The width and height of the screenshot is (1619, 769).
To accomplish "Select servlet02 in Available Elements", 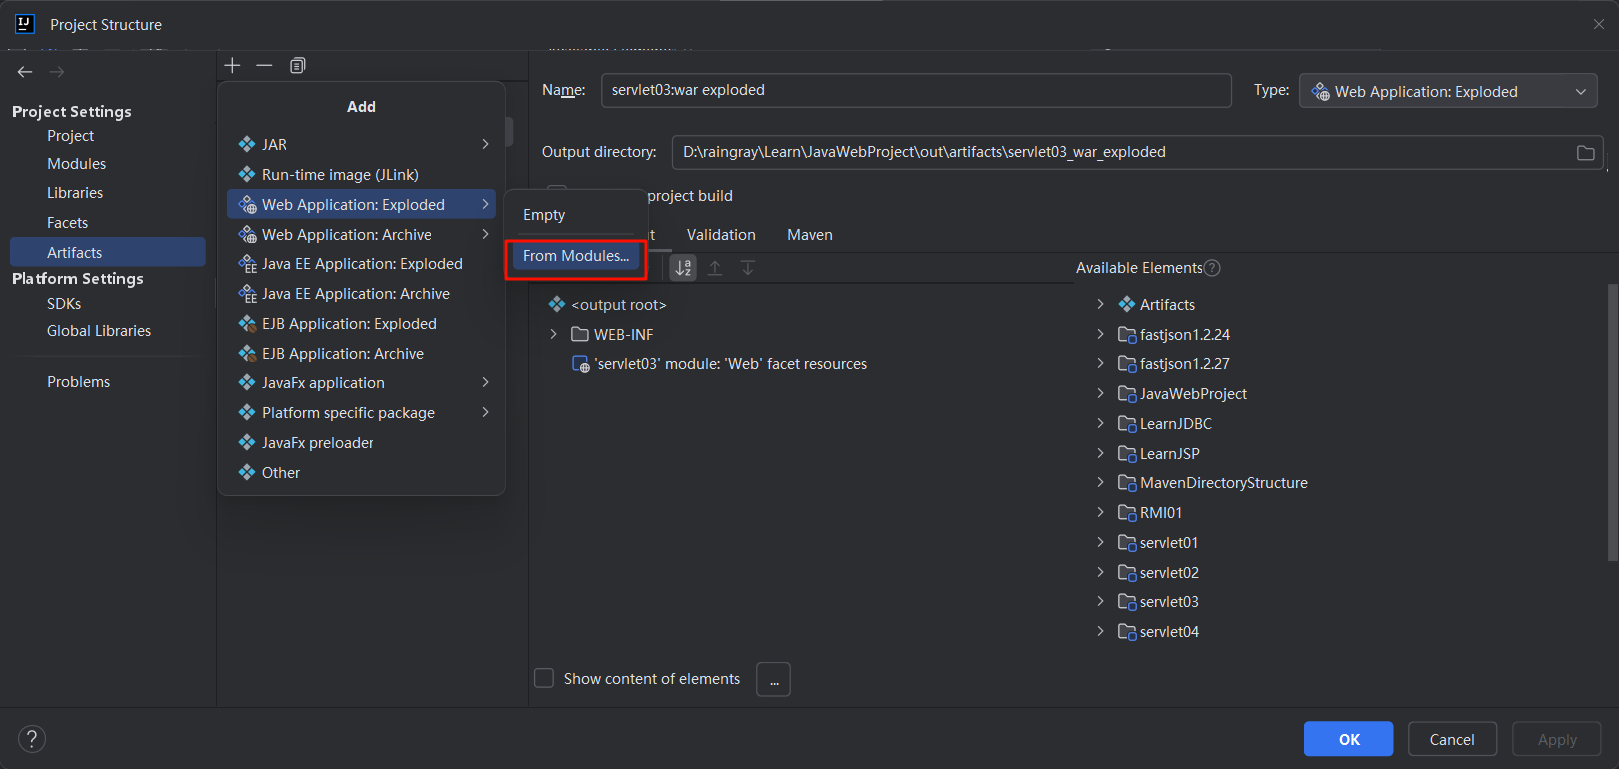I will (1169, 572).
